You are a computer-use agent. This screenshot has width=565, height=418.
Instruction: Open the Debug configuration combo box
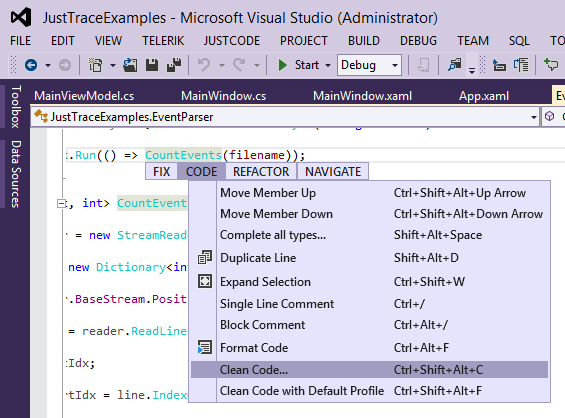[x=369, y=65]
